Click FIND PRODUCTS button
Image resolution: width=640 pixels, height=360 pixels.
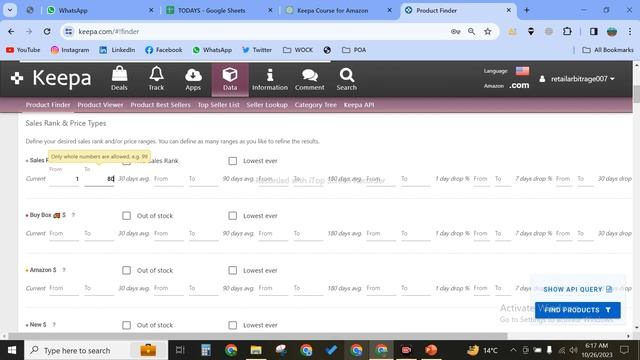click(578, 310)
